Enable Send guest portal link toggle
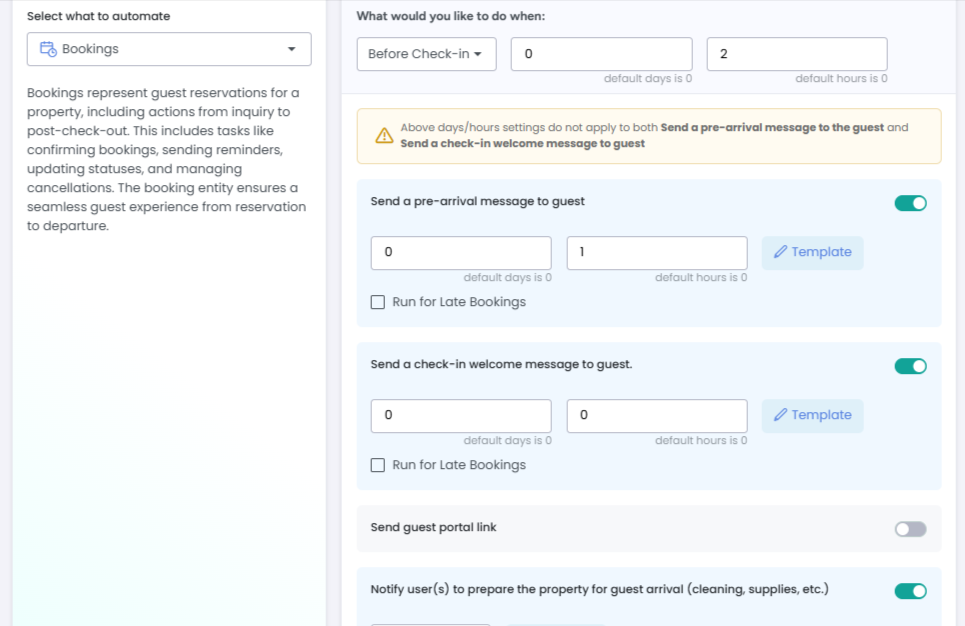This screenshot has width=965, height=626. (910, 529)
